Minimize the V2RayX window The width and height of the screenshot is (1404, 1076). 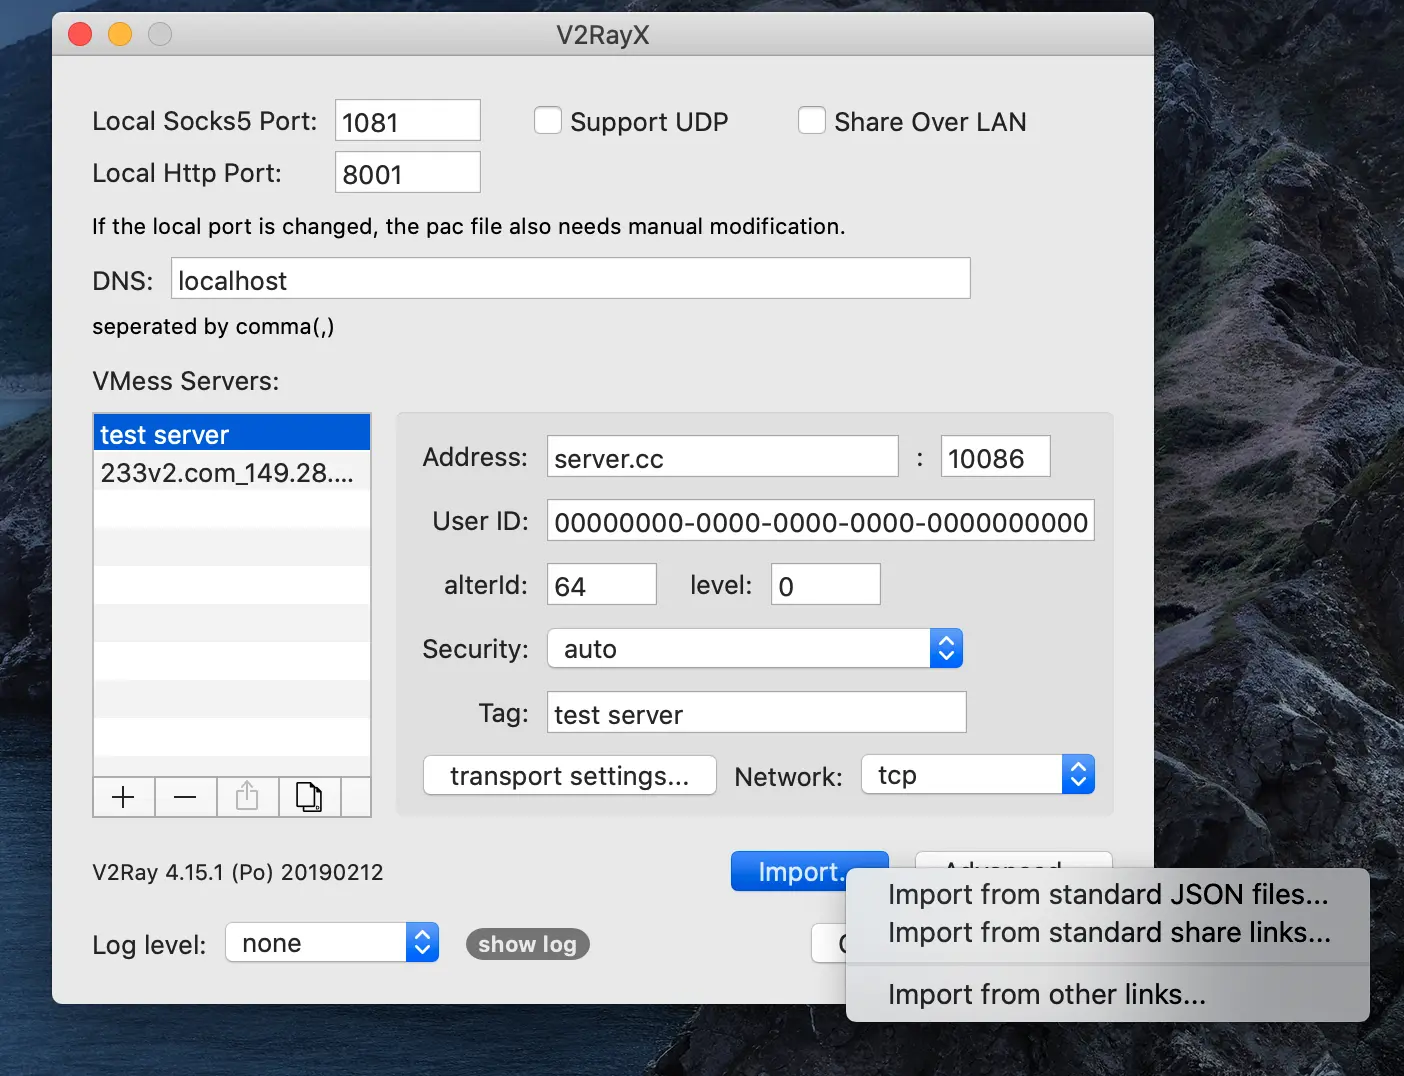coord(120,35)
